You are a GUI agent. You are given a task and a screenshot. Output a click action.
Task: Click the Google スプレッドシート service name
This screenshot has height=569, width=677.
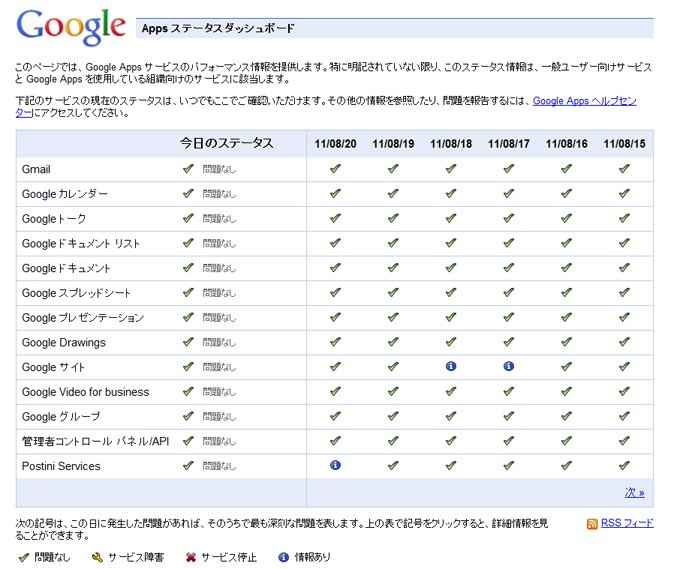(76, 293)
